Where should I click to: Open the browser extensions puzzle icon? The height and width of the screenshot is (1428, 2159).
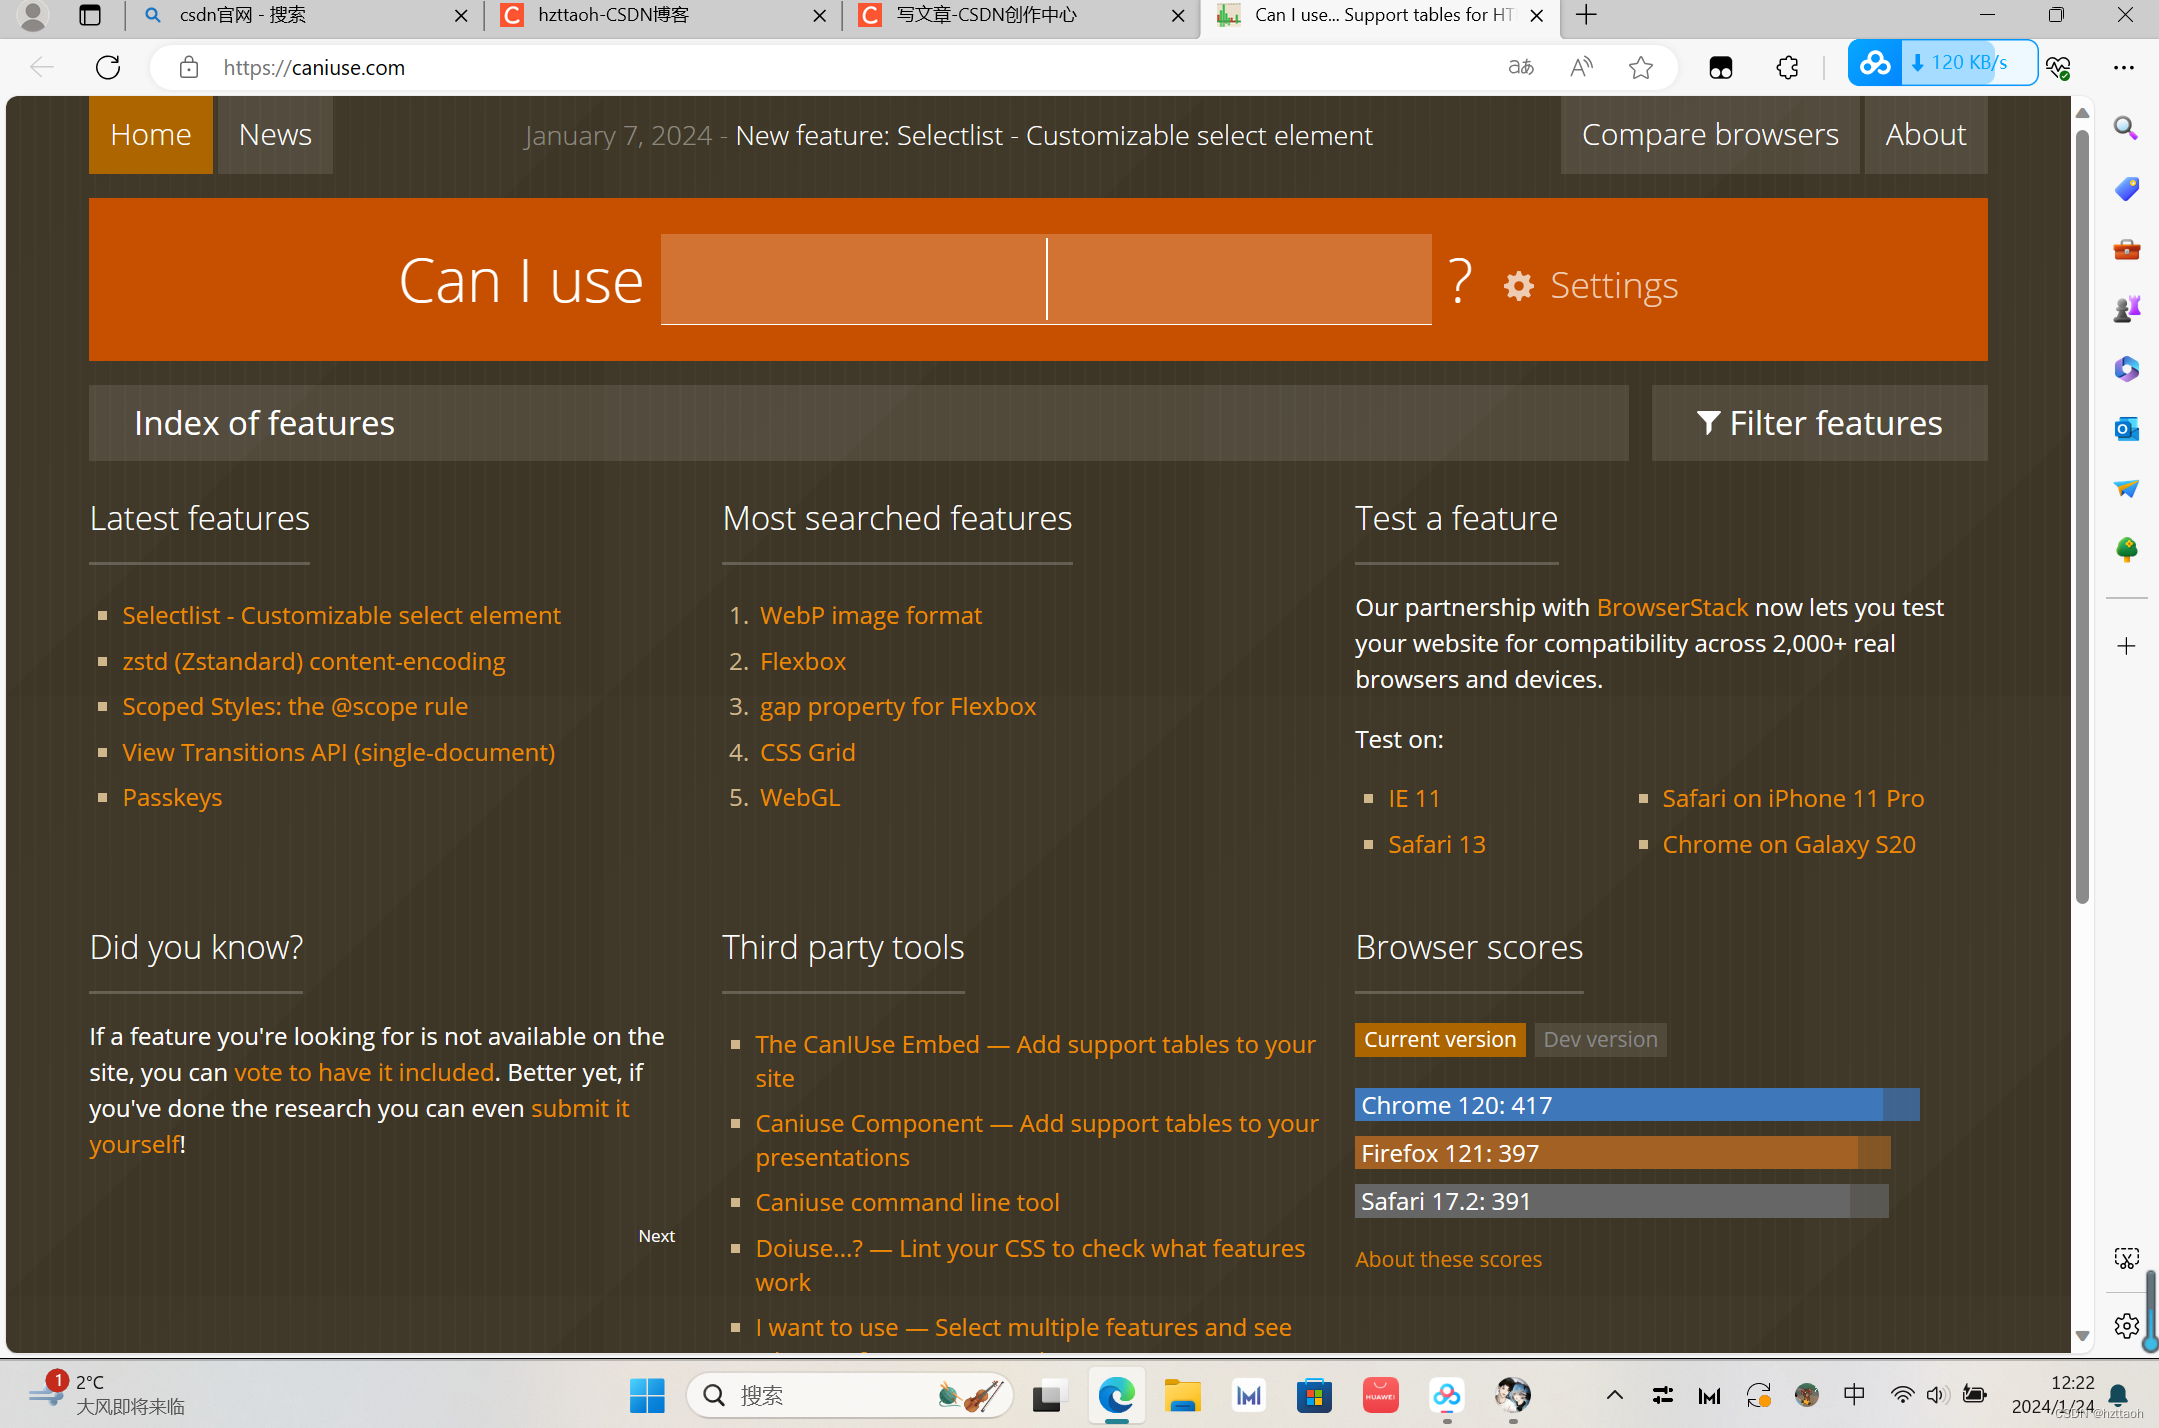(x=1787, y=67)
